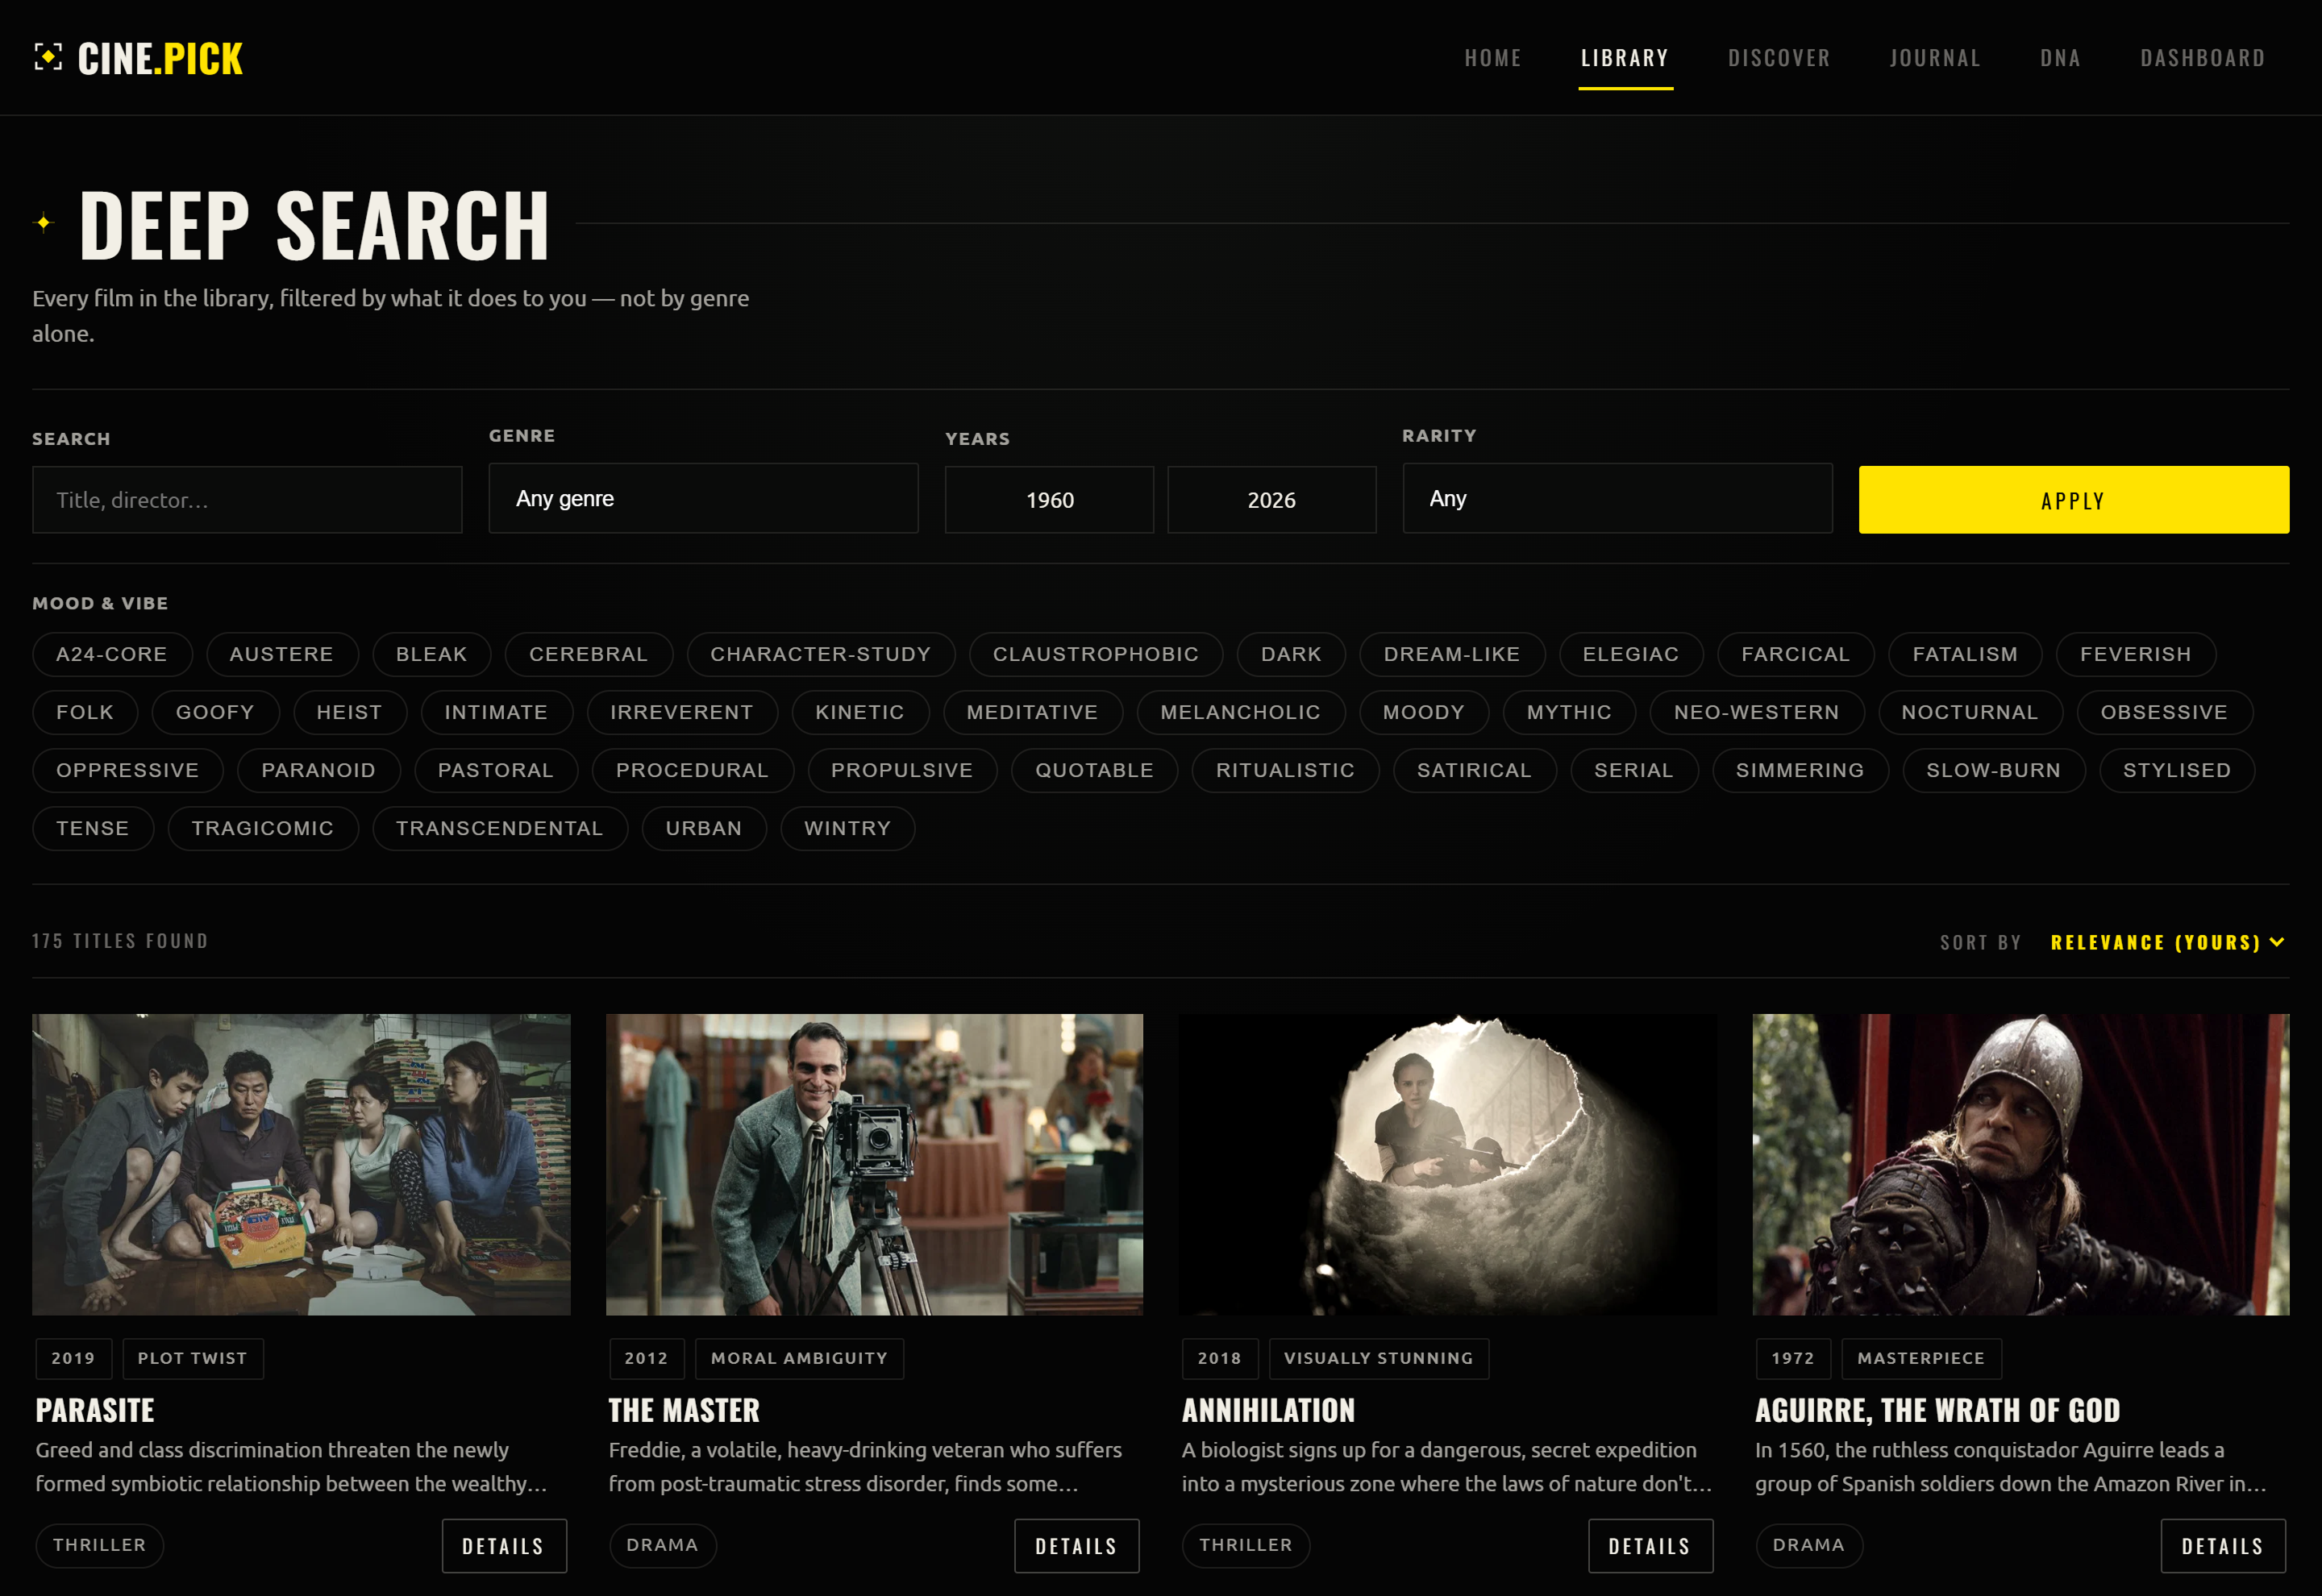This screenshot has height=1596, width=2322.
Task: Toggle the AUSTERE mood chip
Action: point(282,654)
